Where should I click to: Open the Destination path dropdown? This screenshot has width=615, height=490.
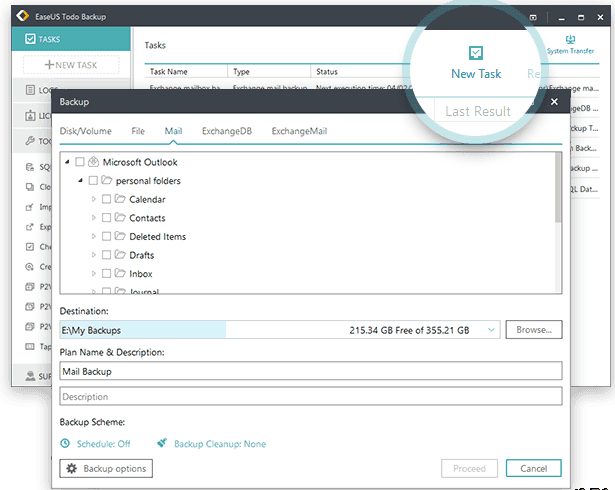click(491, 329)
